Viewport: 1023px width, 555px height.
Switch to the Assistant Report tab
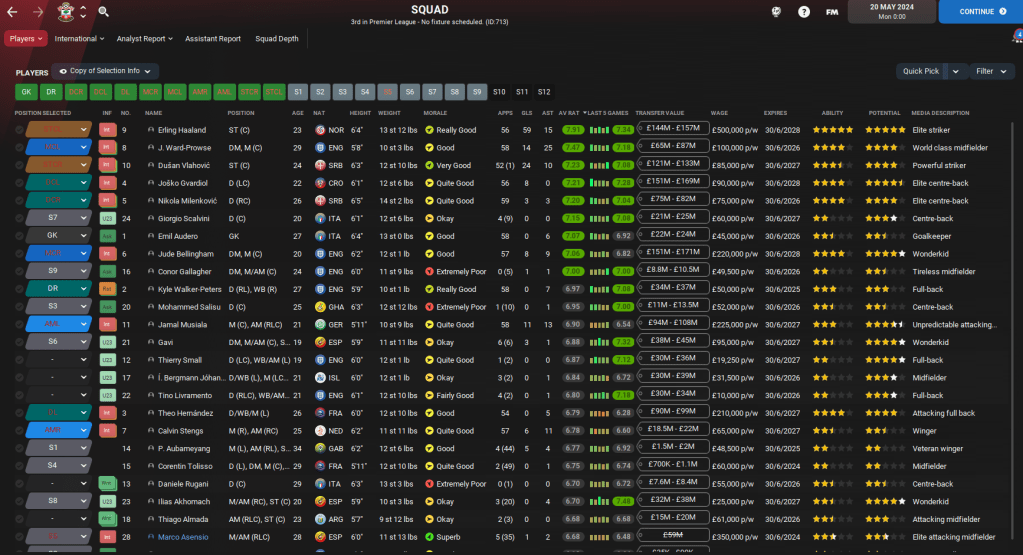click(x=213, y=39)
